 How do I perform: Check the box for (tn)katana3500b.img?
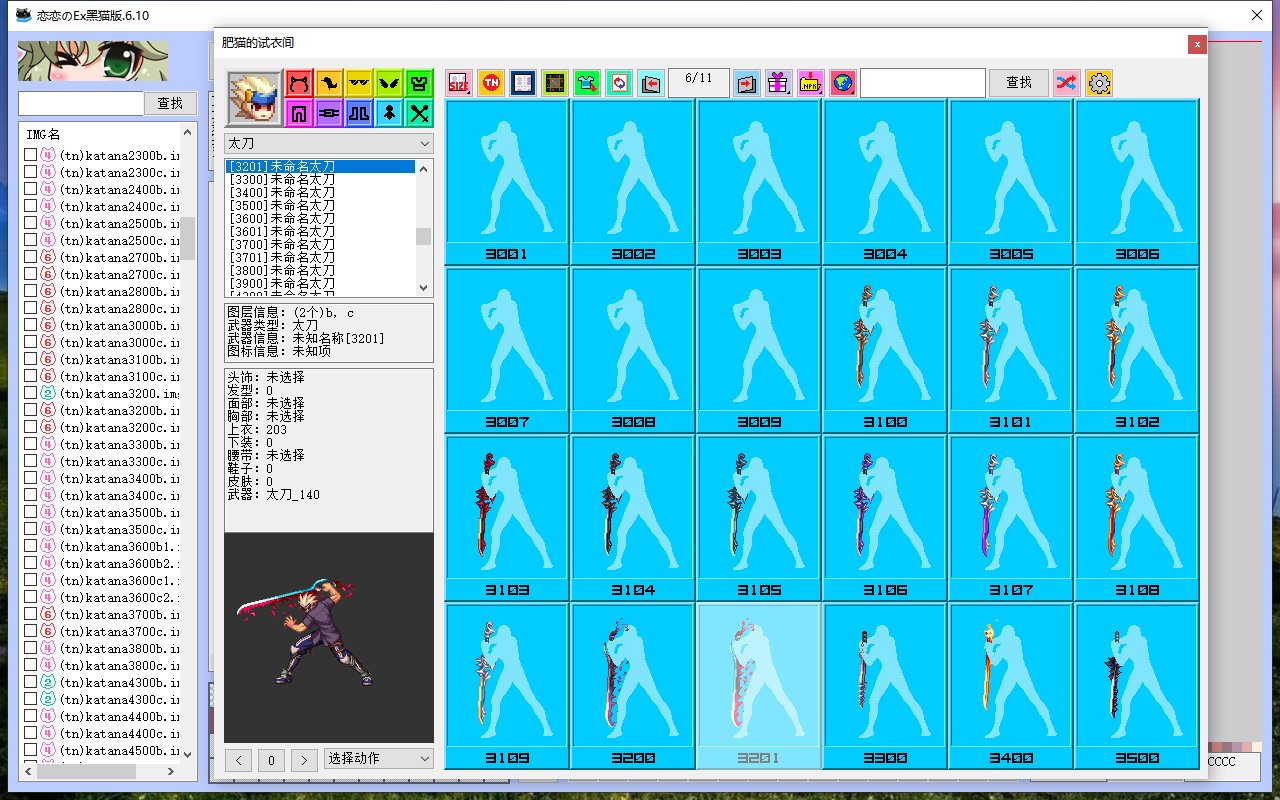[30, 512]
